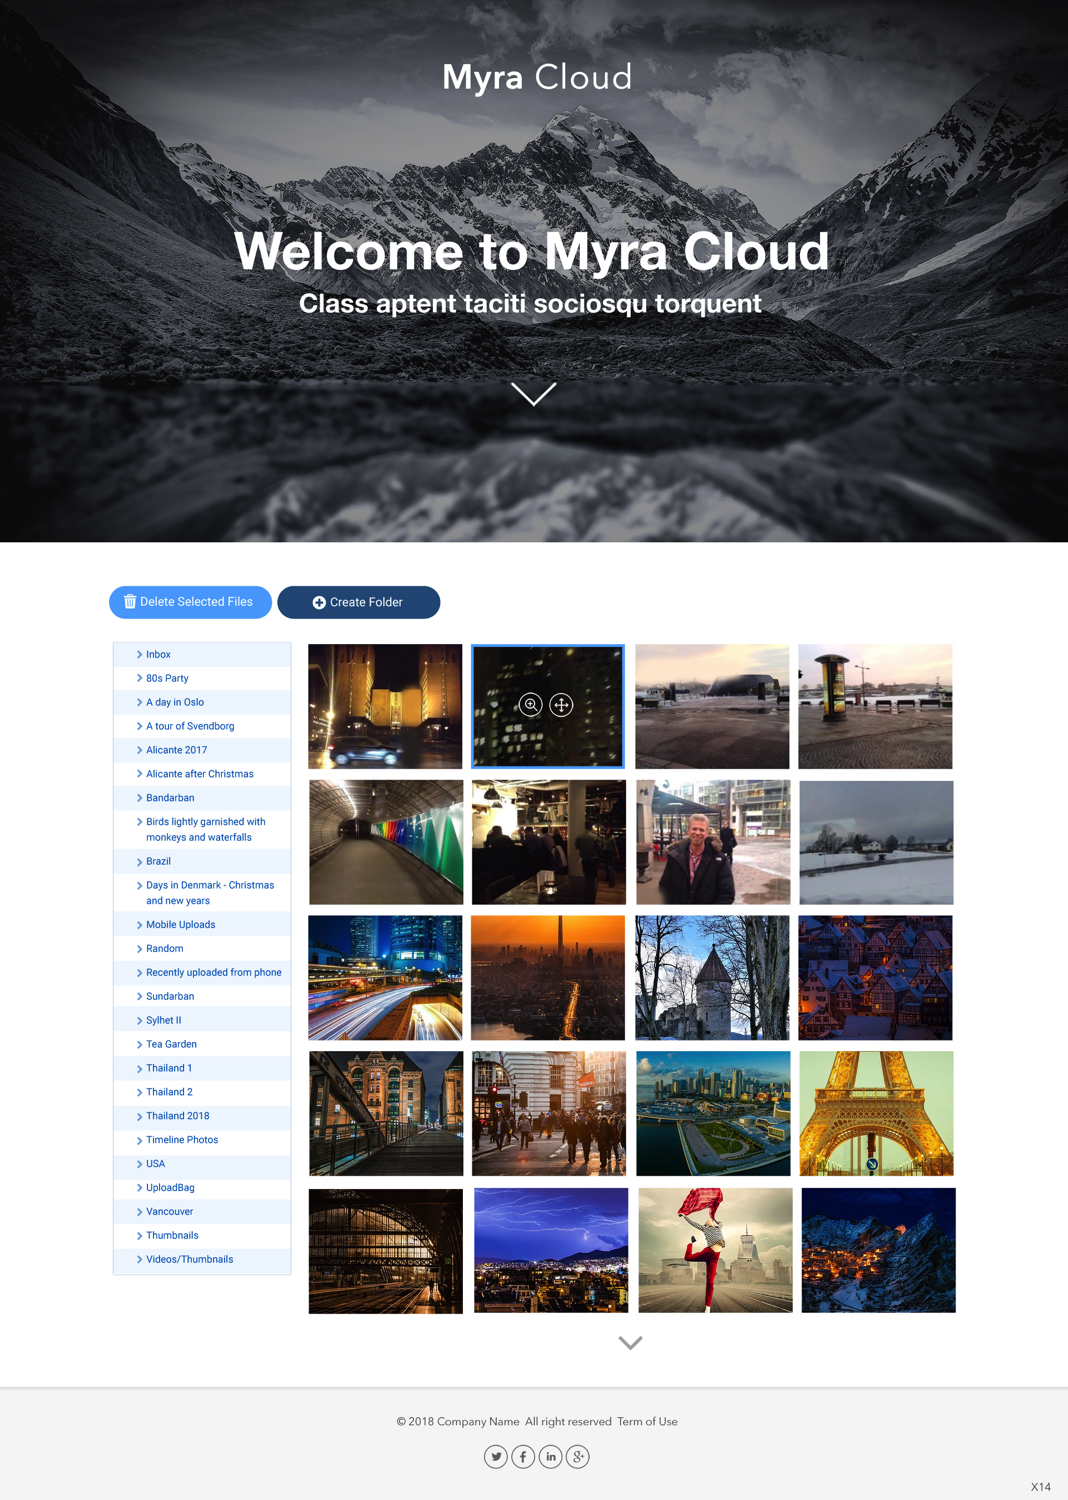Viewport: 1068px width, 1500px height.
Task: Open the Google Plus social icon in footer
Action: (578, 1457)
